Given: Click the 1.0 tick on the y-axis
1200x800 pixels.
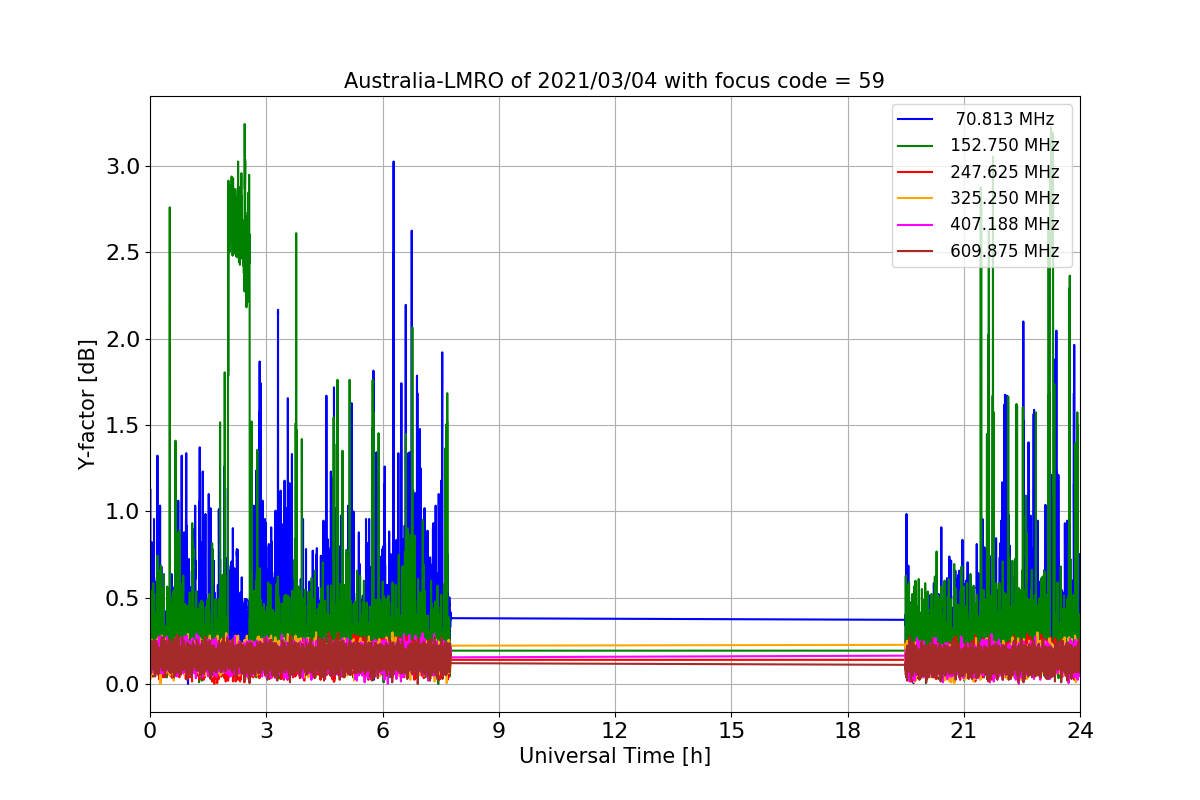Looking at the screenshot, I should pos(123,511).
